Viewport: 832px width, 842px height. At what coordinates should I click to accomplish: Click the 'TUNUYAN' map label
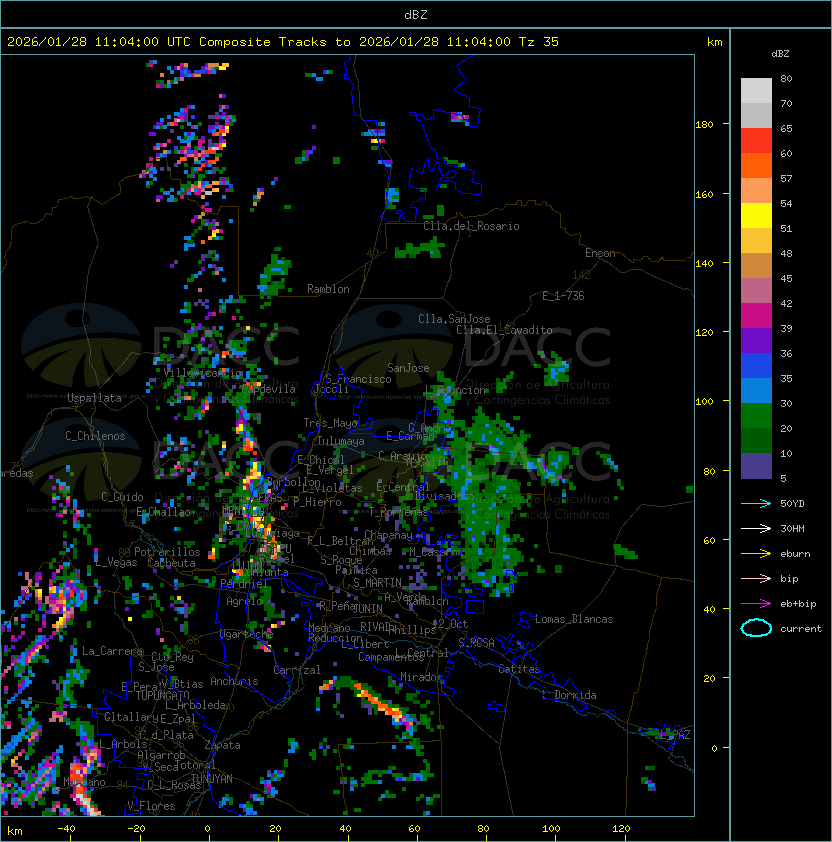pos(212,779)
